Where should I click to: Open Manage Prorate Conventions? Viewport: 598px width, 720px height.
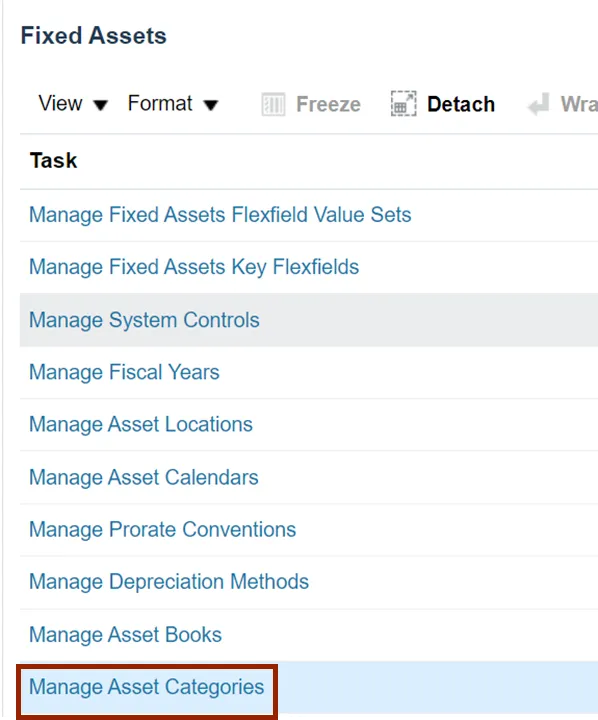click(163, 530)
